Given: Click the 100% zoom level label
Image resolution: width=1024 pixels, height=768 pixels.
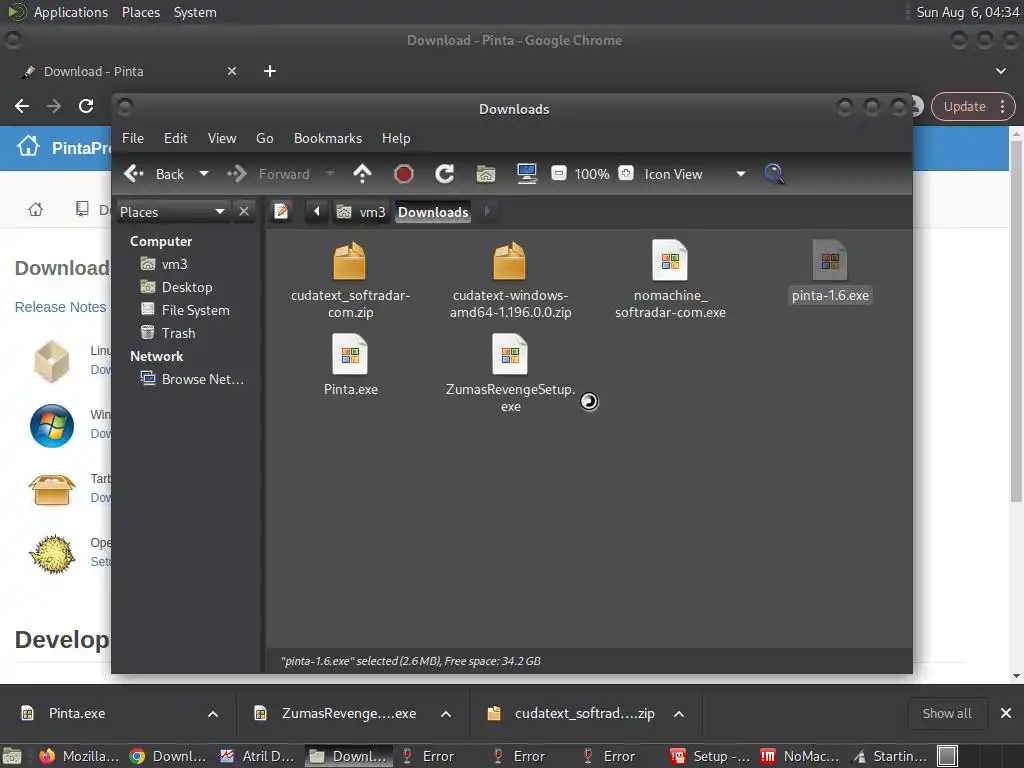Looking at the screenshot, I should point(592,174).
